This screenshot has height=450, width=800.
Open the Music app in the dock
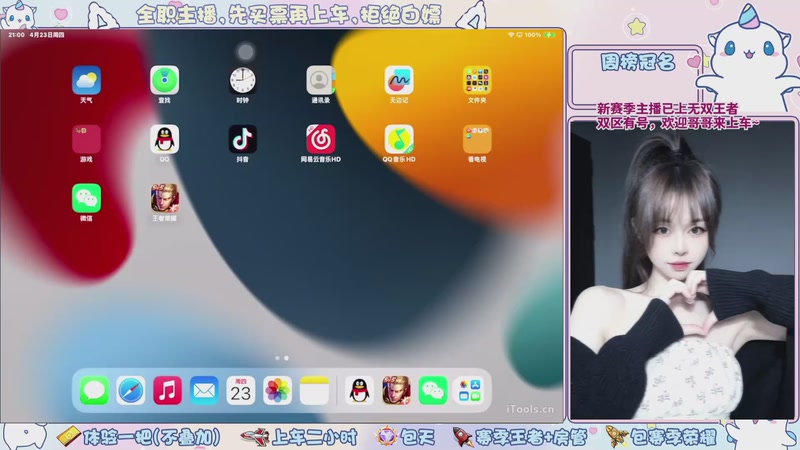[167, 391]
